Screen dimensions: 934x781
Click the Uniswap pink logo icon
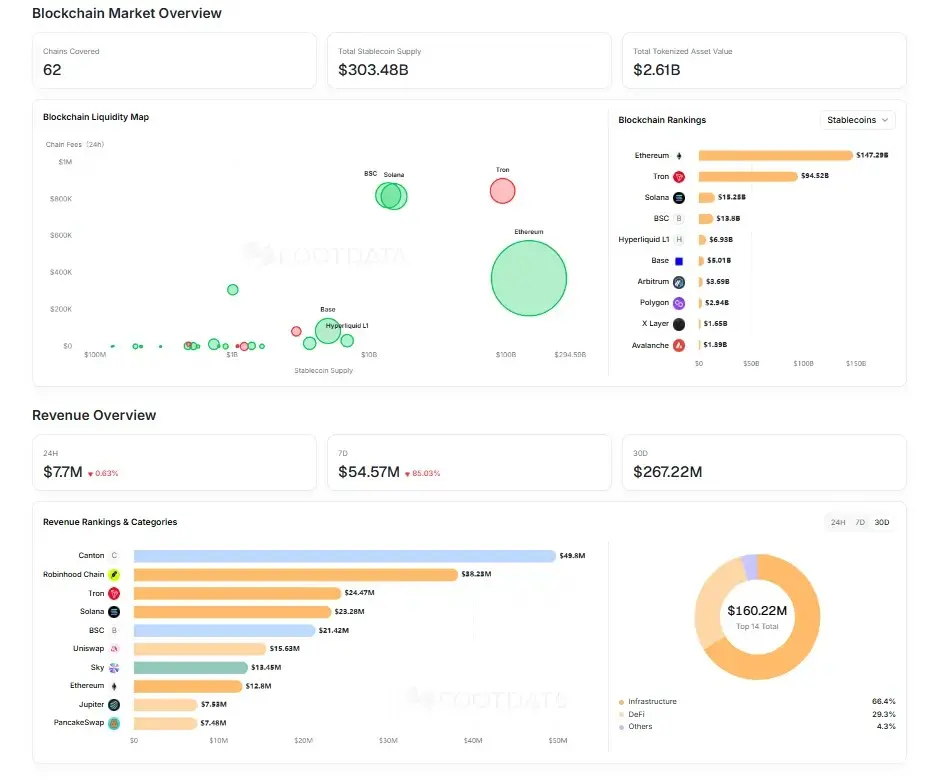pos(114,649)
